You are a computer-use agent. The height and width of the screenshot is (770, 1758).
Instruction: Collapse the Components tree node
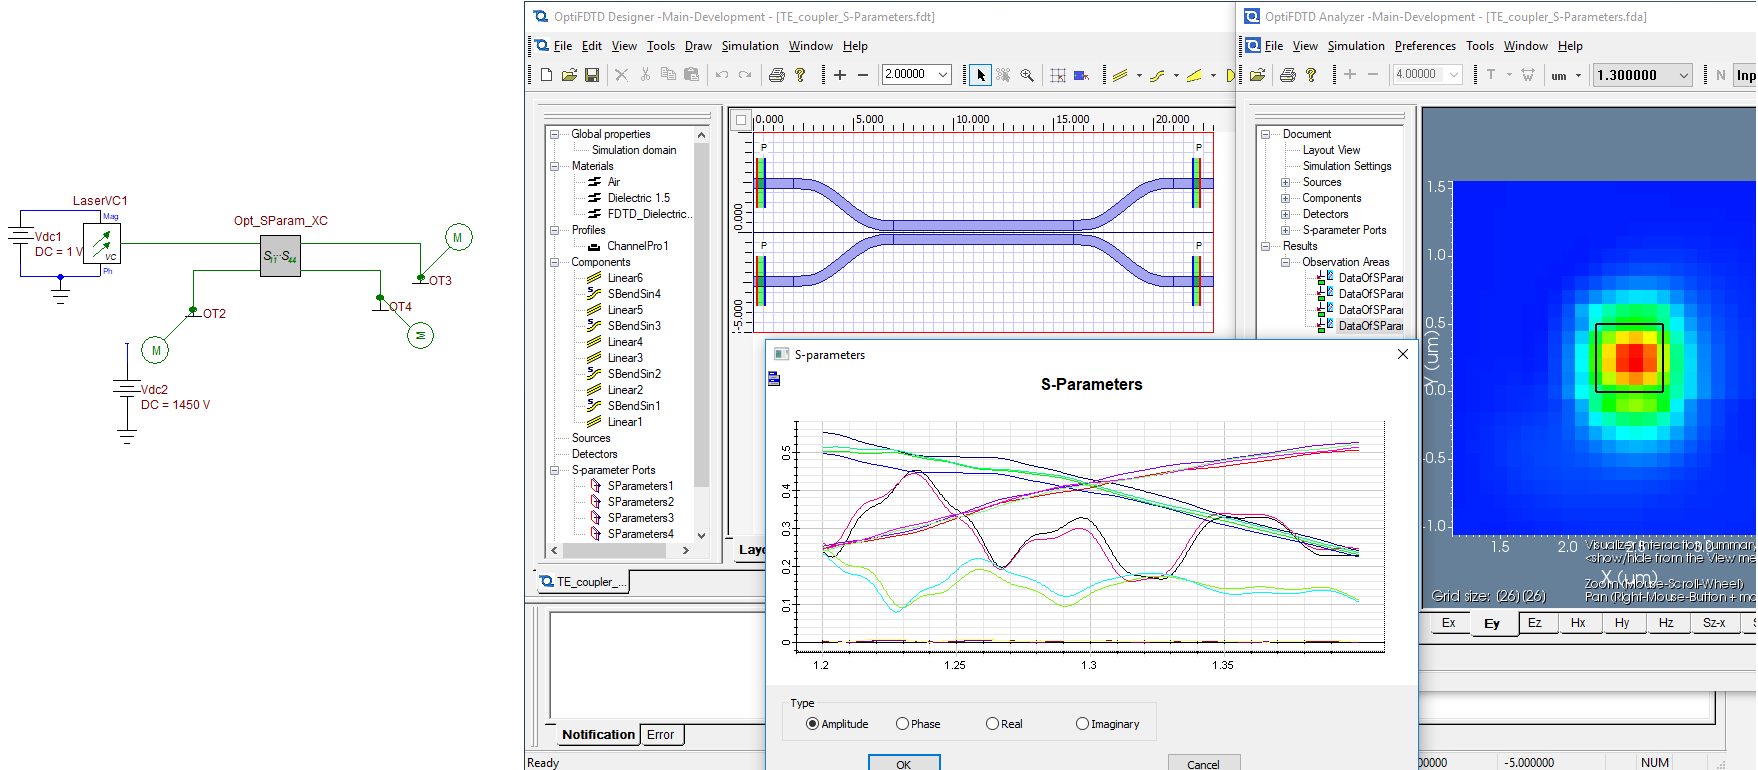click(x=554, y=262)
